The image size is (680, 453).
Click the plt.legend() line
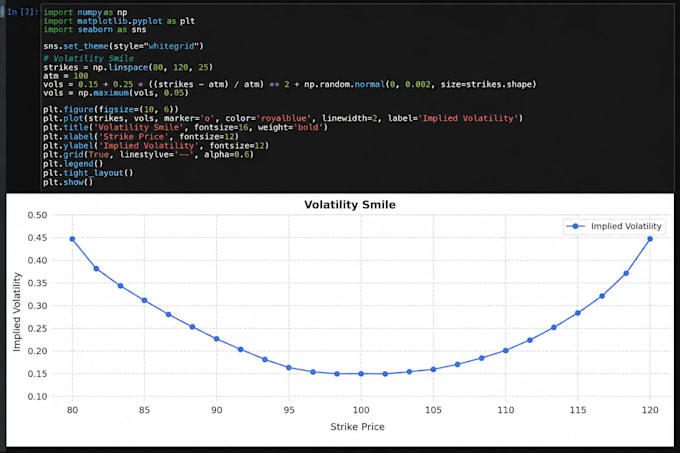(73, 163)
